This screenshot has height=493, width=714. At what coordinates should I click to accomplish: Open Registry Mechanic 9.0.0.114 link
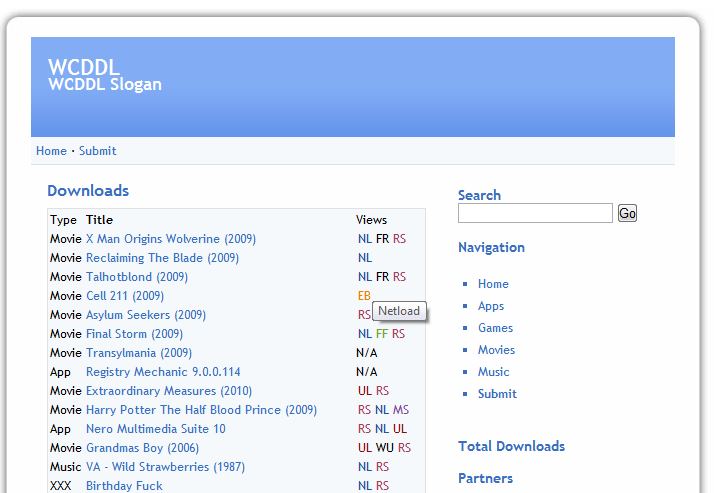163,372
